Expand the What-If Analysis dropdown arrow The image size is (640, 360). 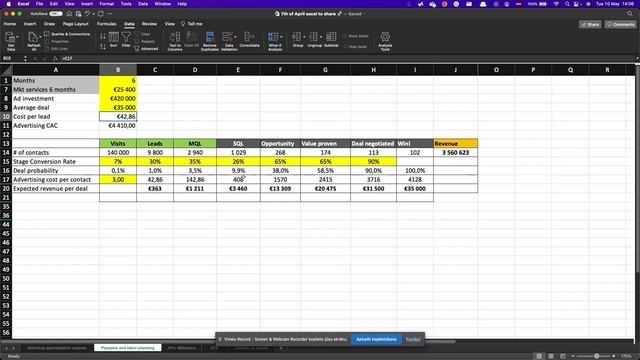pyautogui.click(x=281, y=37)
